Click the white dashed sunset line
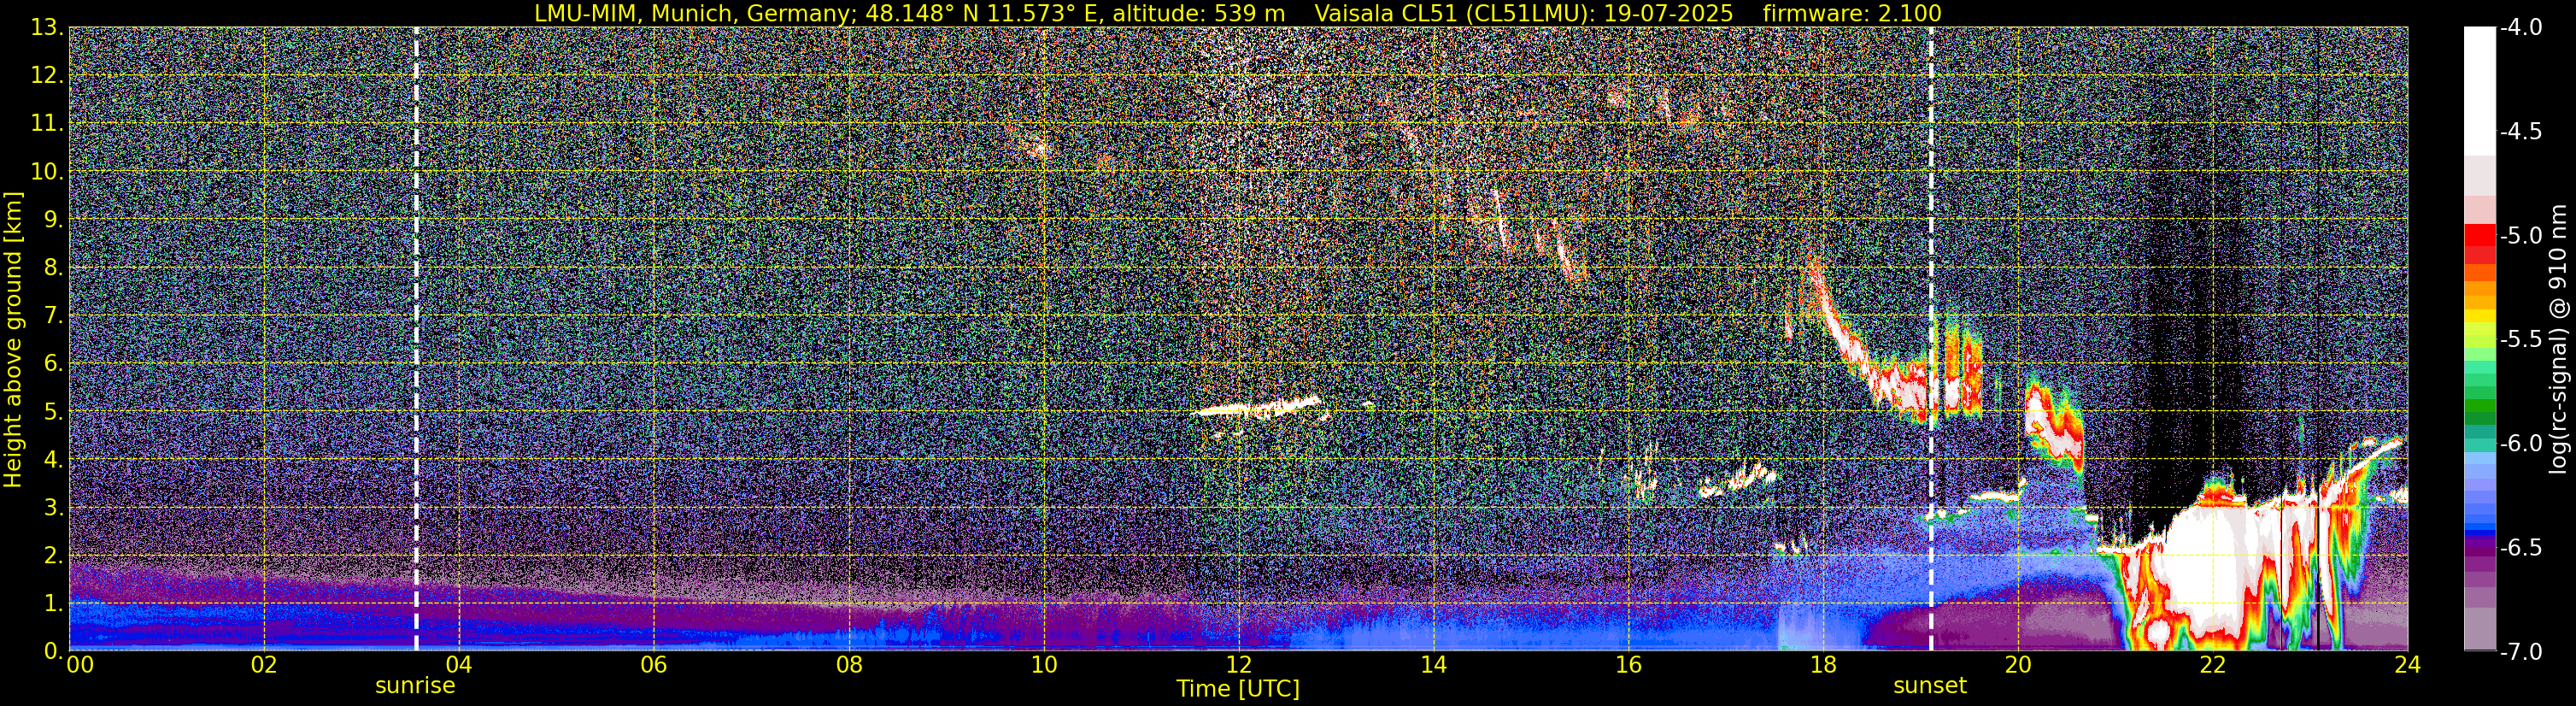Viewport: 2576px width, 706px height. 1930,338
